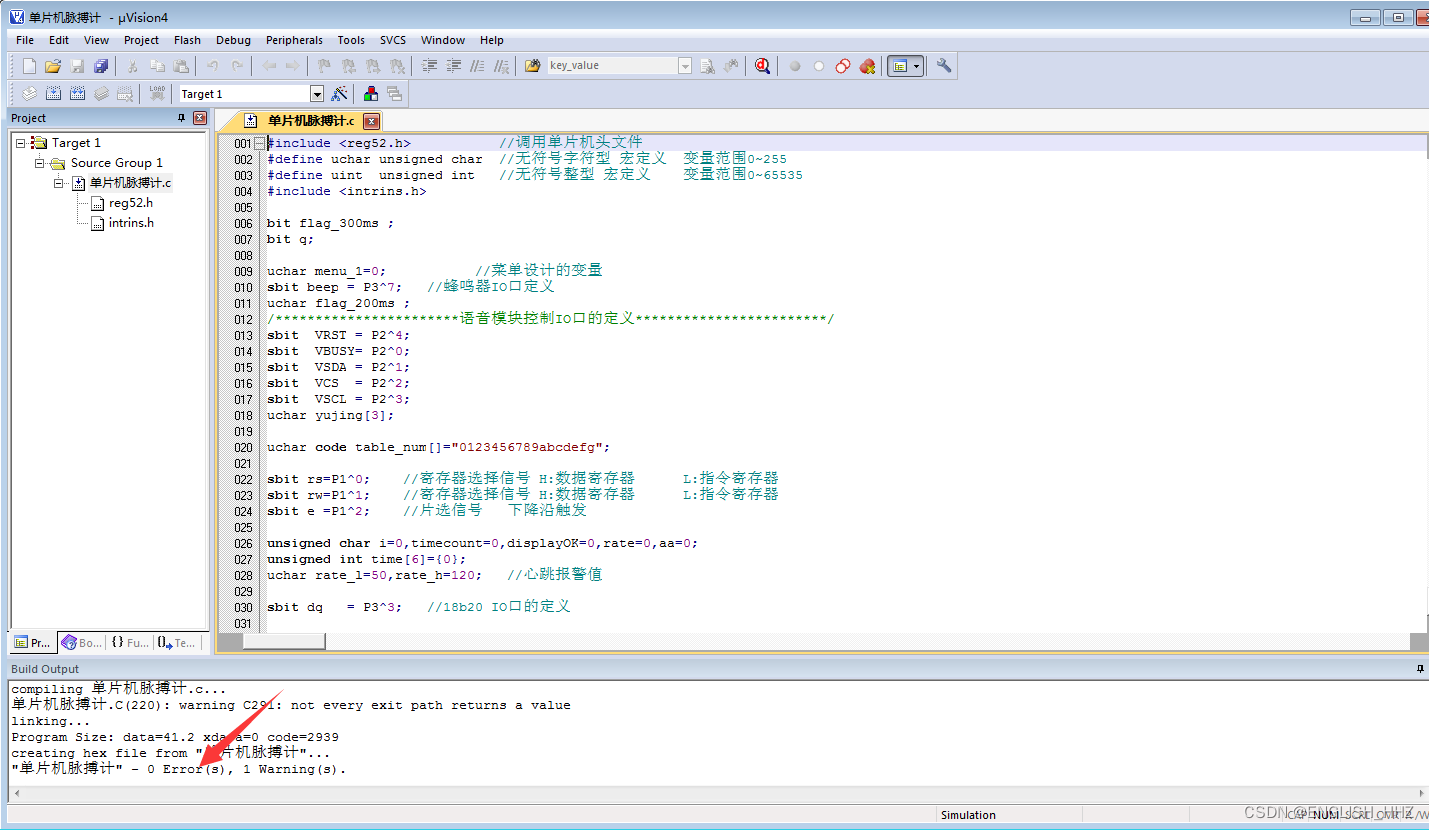Viewport: 1429px width, 830px height.
Task: Click the Save All icon
Action: pyautogui.click(x=101, y=66)
